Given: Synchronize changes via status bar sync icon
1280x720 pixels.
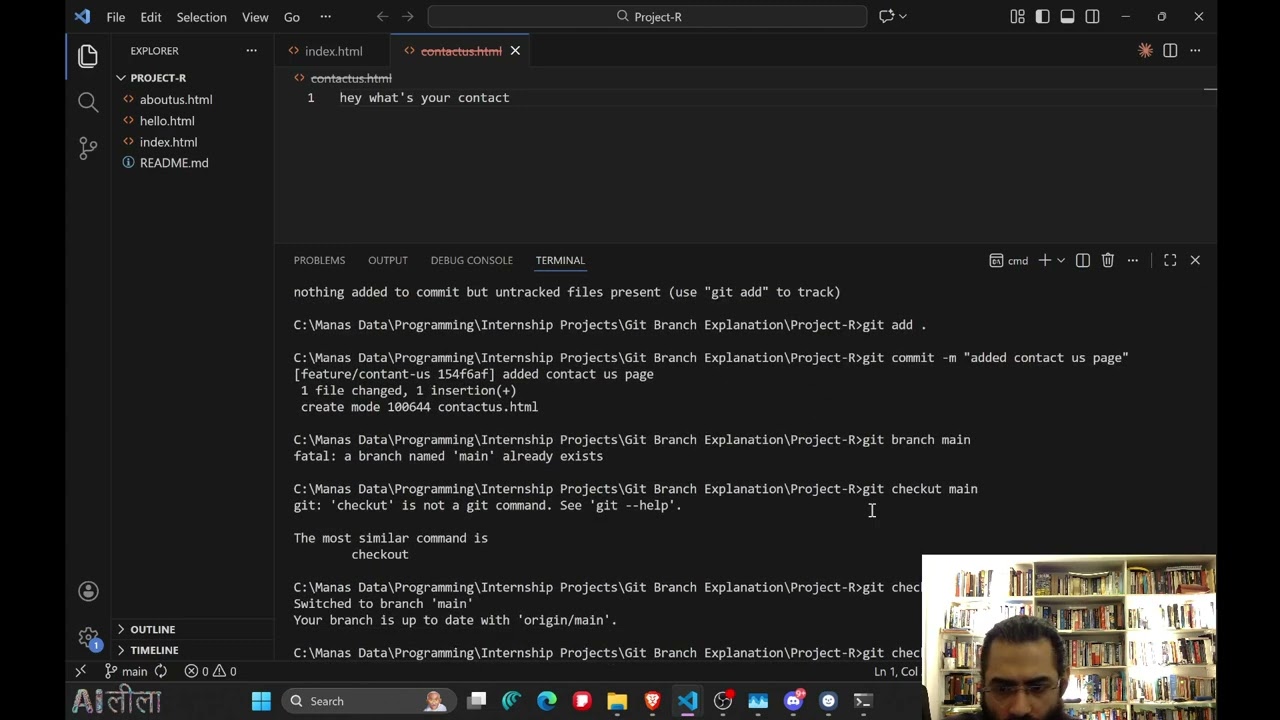Looking at the screenshot, I should click(x=160, y=672).
